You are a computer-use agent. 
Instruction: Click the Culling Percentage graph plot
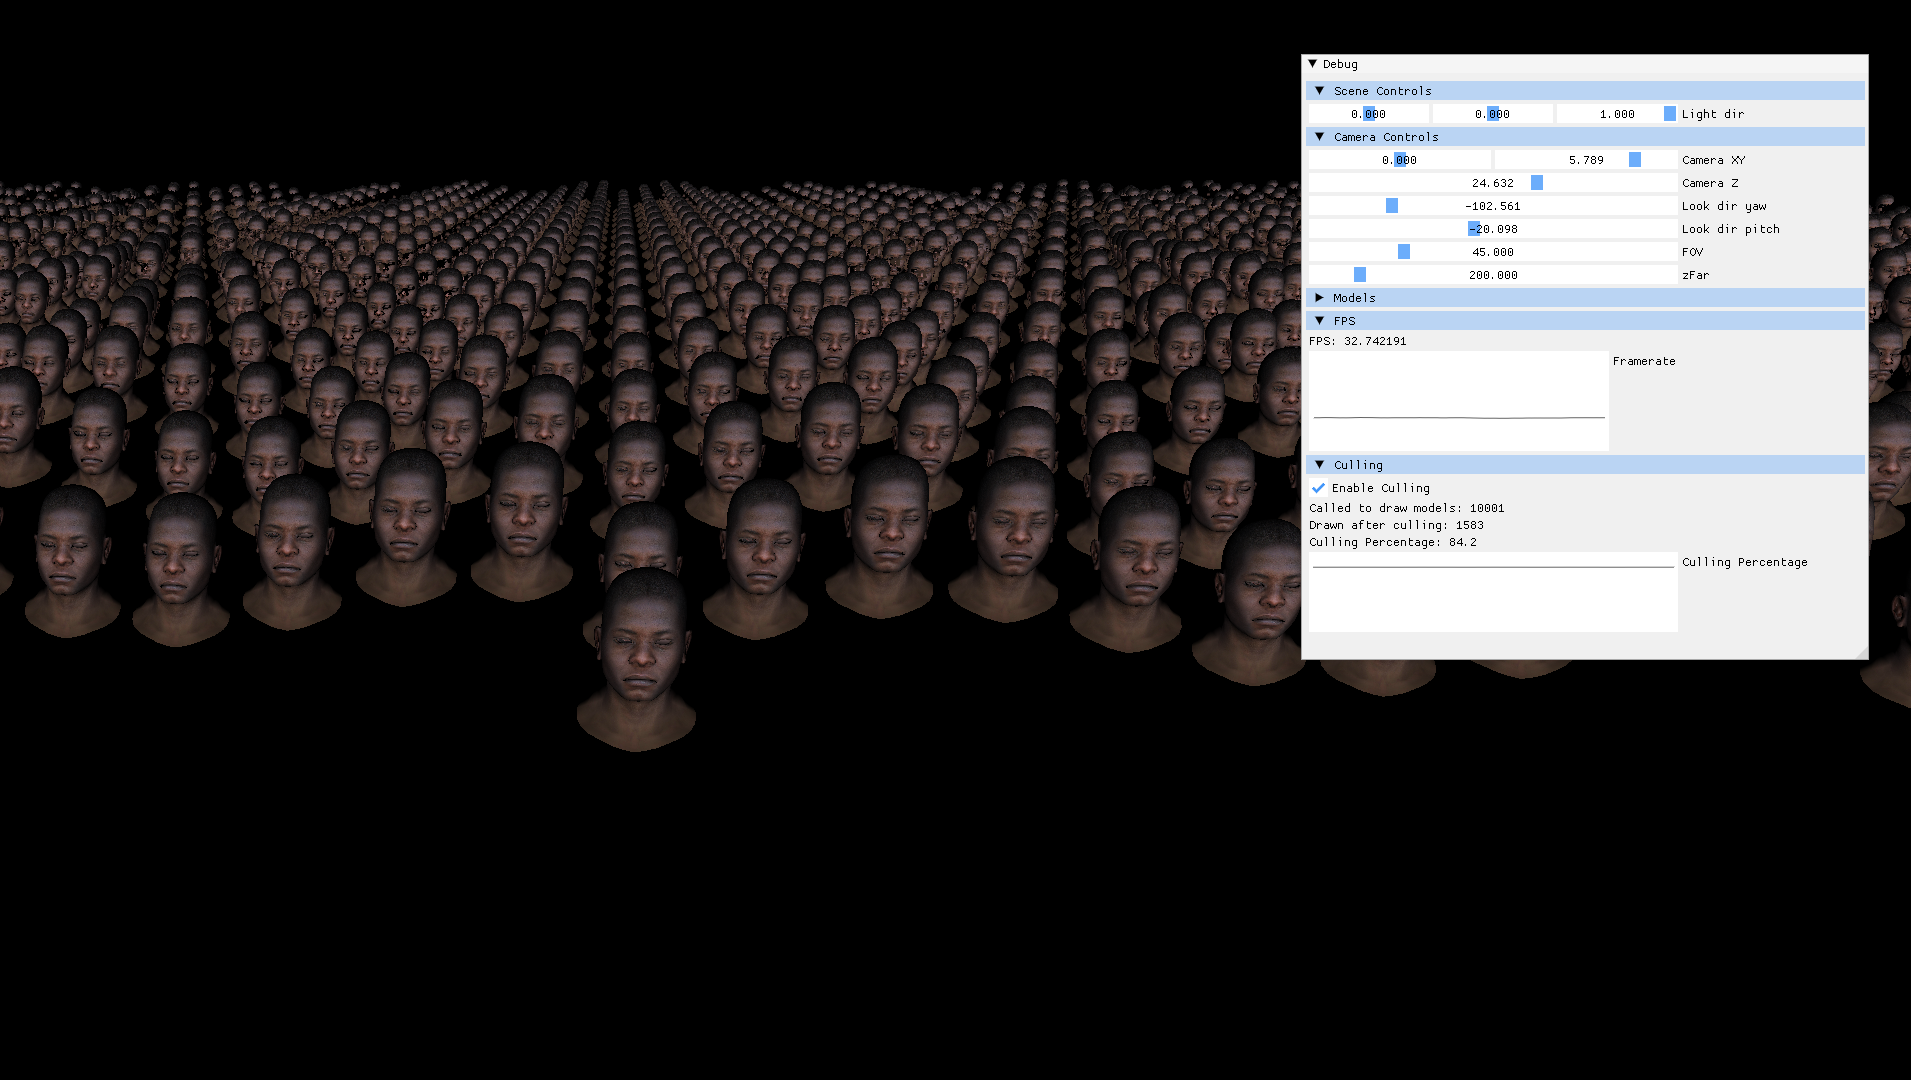tap(1493, 592)
